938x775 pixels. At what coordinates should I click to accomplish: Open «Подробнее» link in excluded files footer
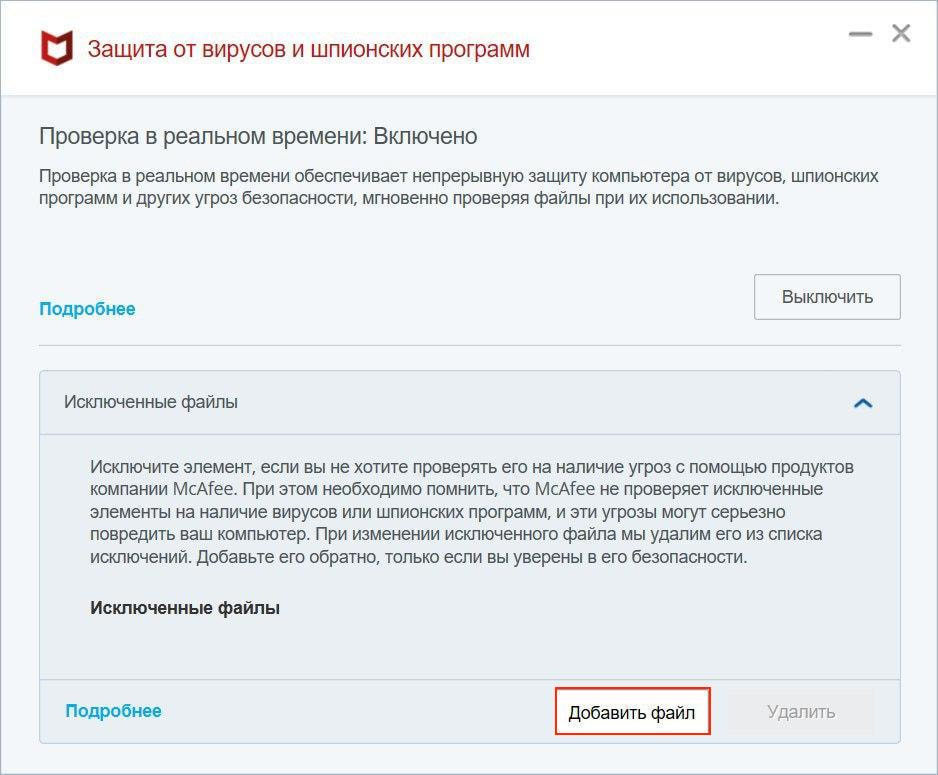[113, 711]
